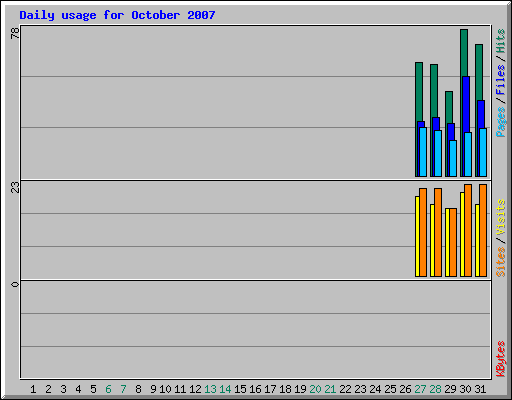The height and width of the screenshot is (400, 512).
Task: Click green day "21" on the x-axis
Action: coord(330,389)
